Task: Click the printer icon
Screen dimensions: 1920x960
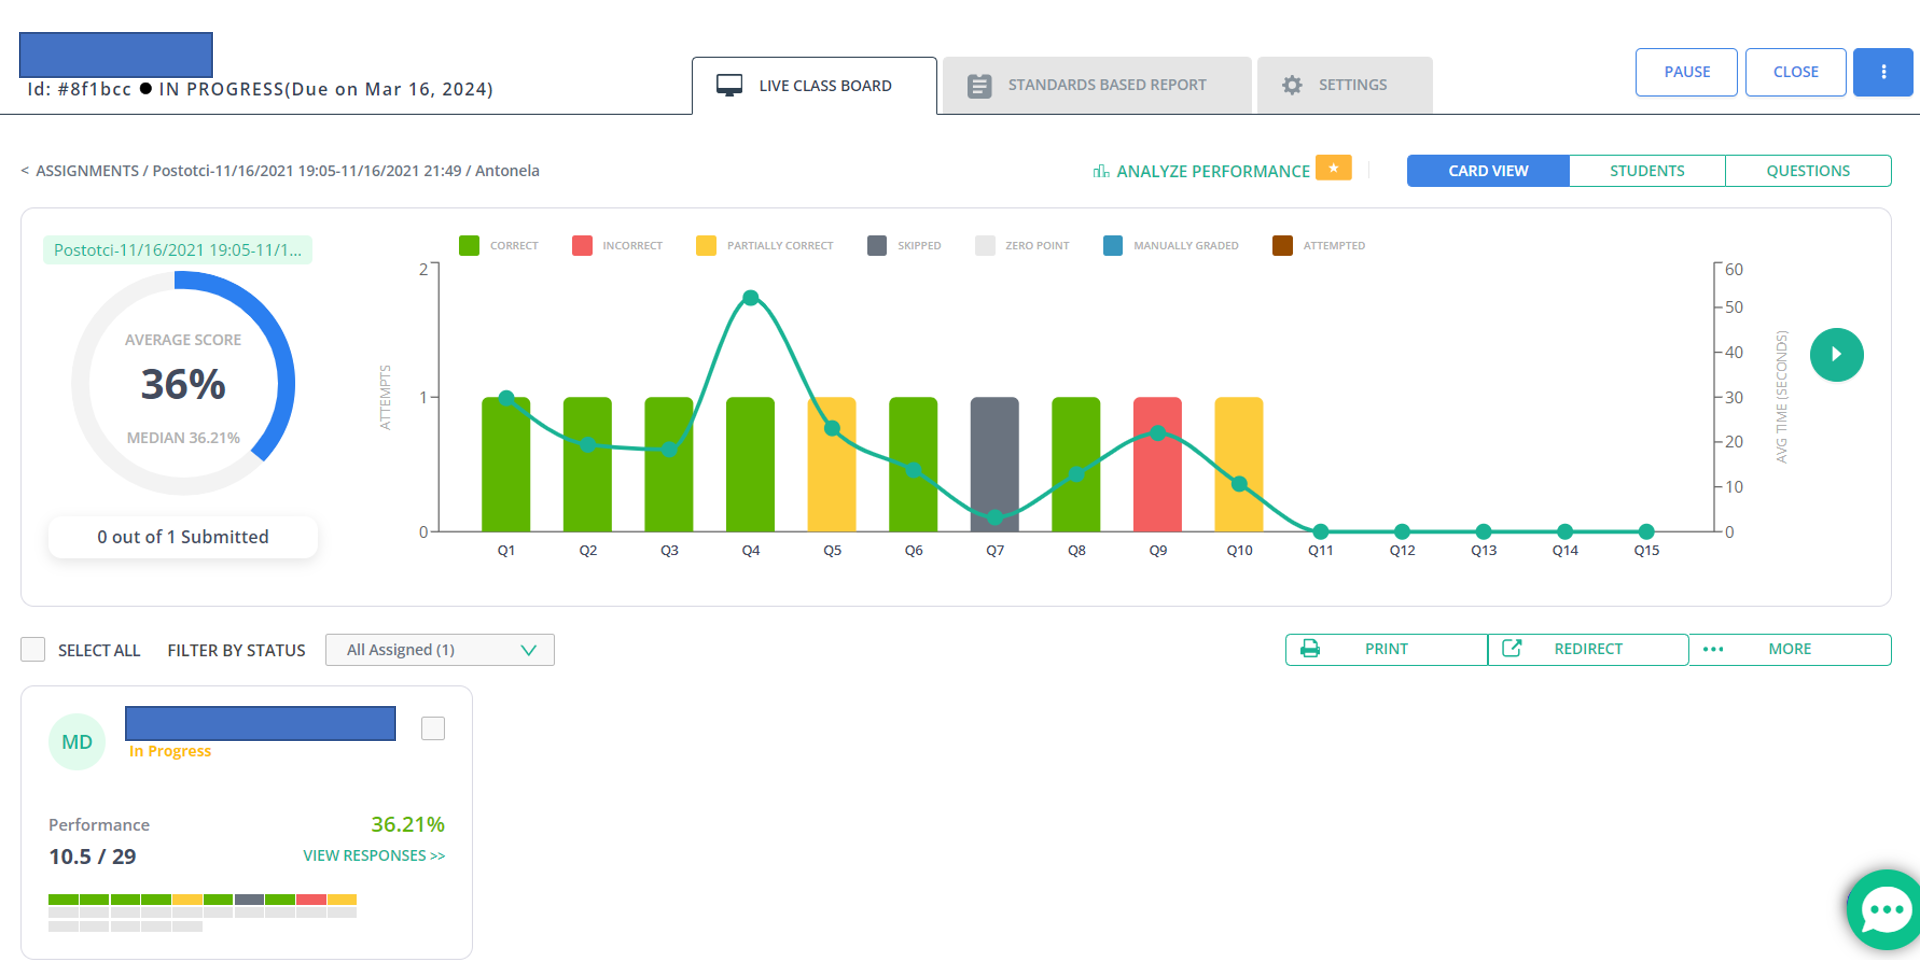Action: 1310,649
